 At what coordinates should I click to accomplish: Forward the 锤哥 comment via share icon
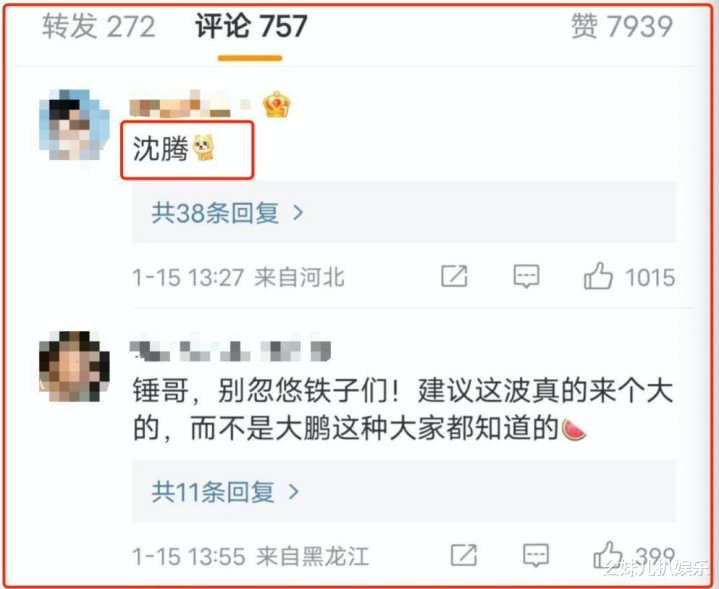[464, 555]
